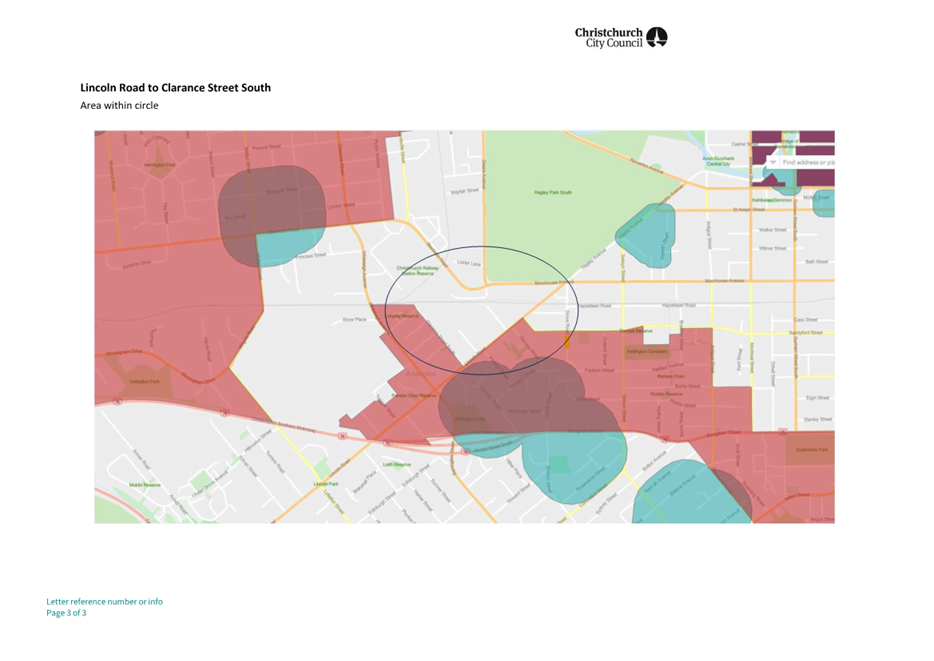Click the Find address or place field

(808, 162)
